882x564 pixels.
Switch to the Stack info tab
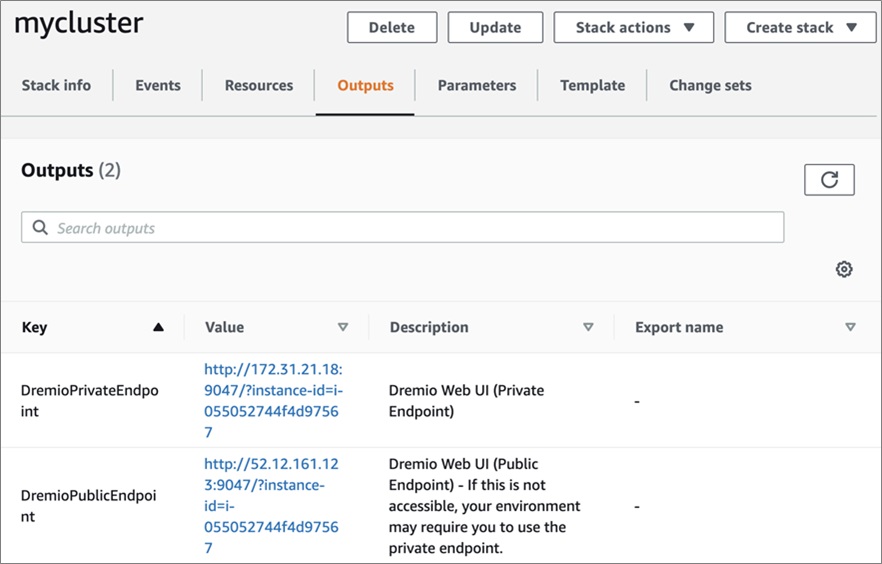point(56,85)
